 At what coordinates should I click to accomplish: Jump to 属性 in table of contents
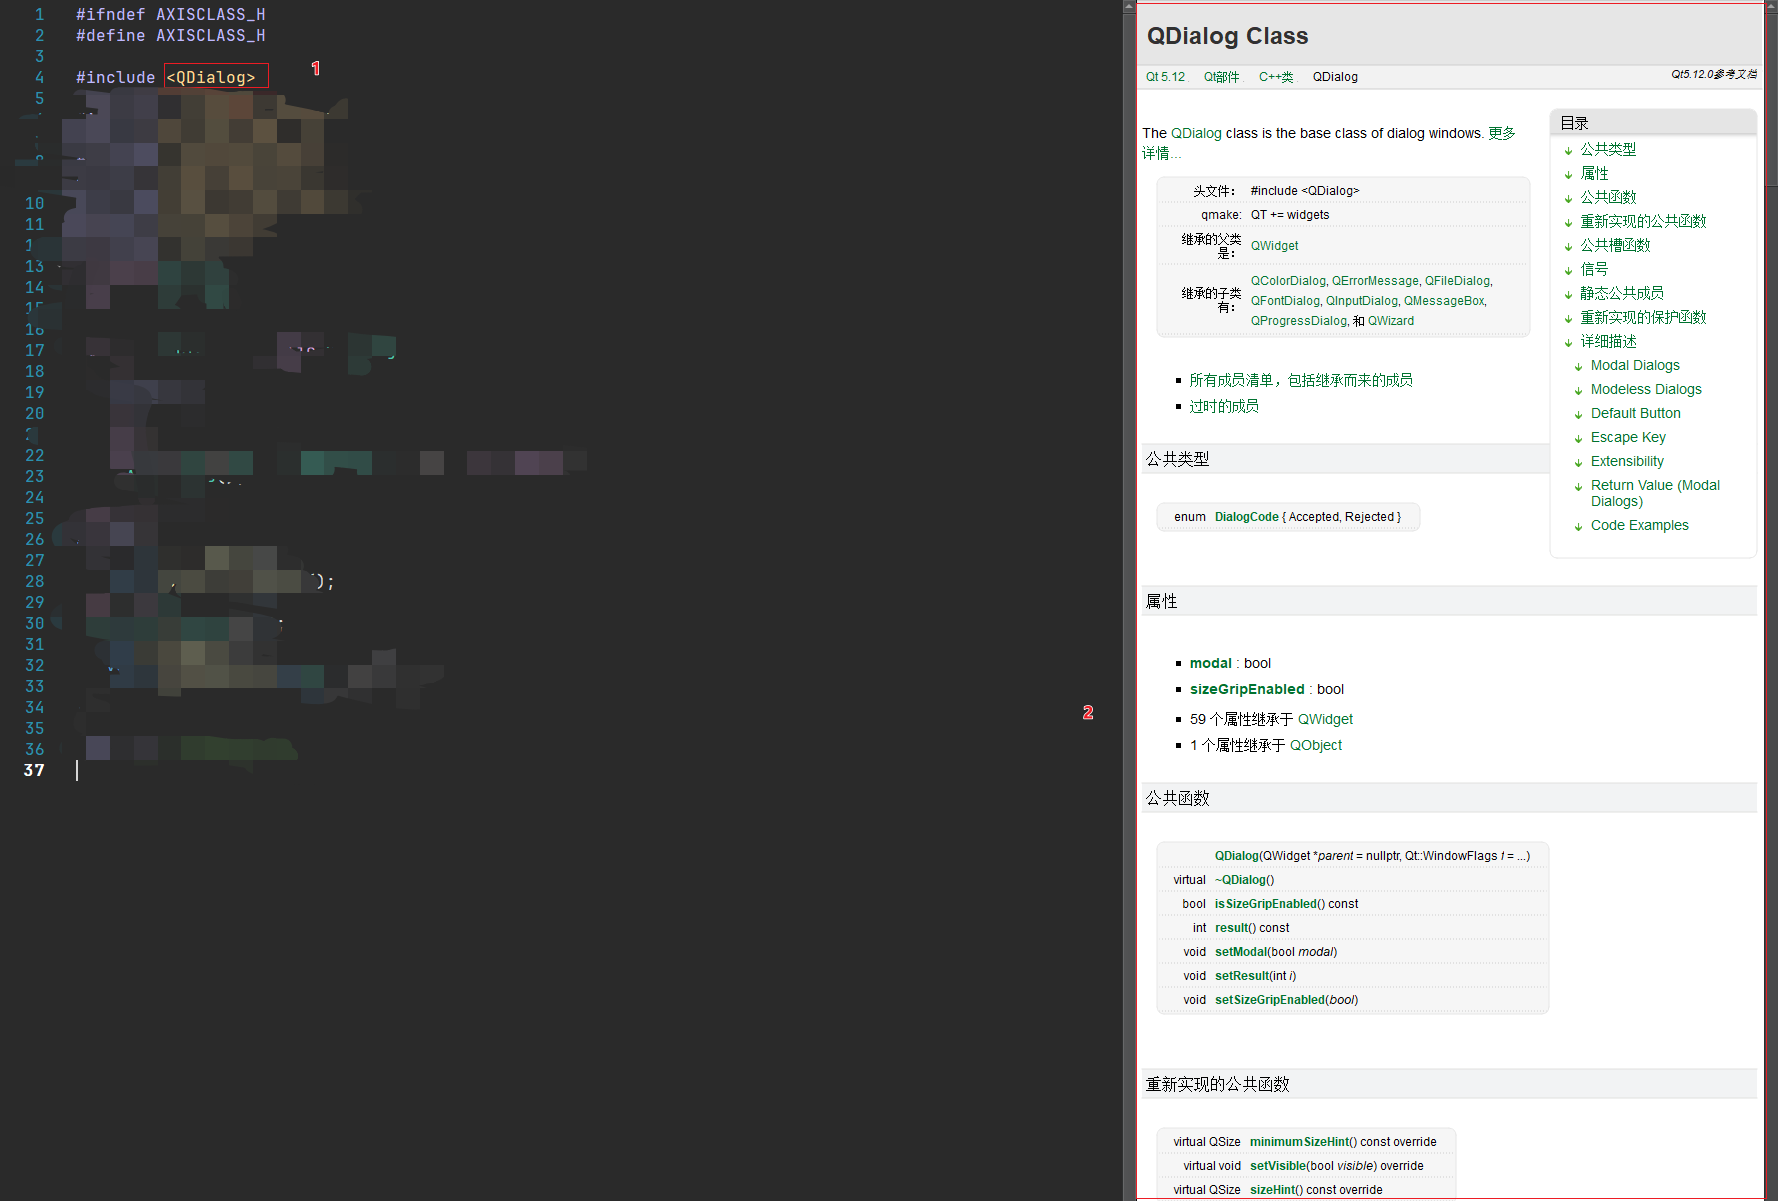click(x=1594, y=173)
